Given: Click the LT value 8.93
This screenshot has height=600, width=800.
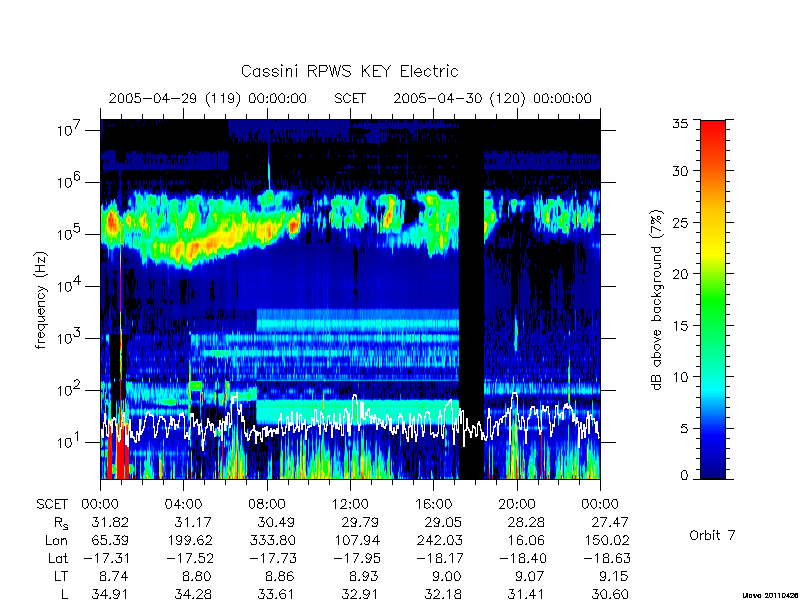Looking at the screenshot, I should coord(363,576).
